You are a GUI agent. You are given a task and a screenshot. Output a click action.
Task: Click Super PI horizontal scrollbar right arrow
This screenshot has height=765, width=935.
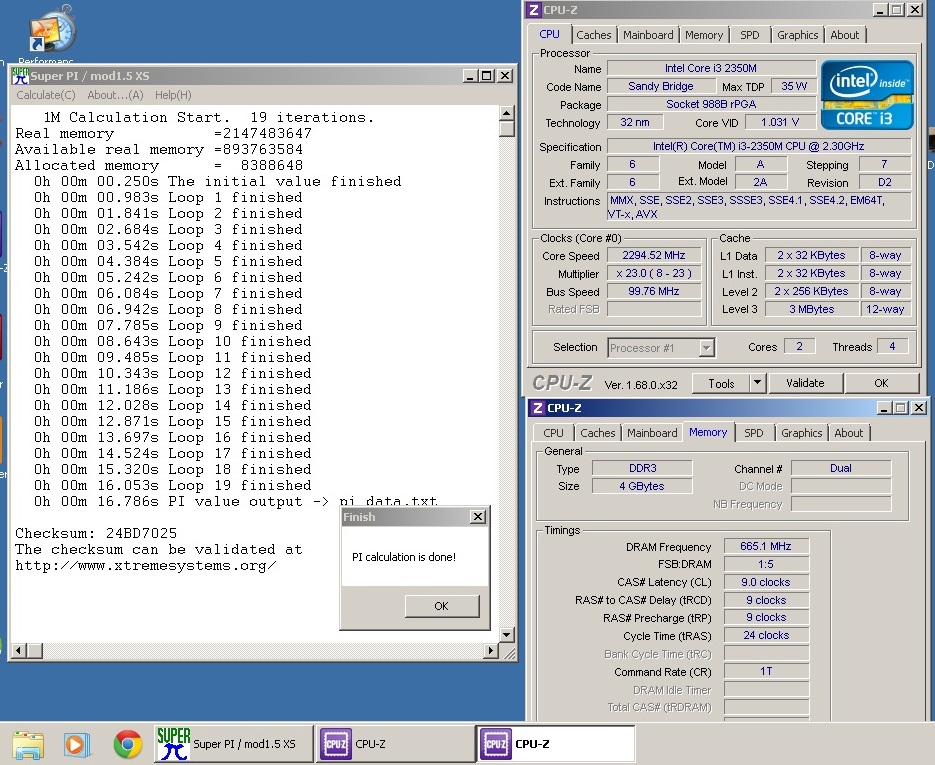point(491,651)
